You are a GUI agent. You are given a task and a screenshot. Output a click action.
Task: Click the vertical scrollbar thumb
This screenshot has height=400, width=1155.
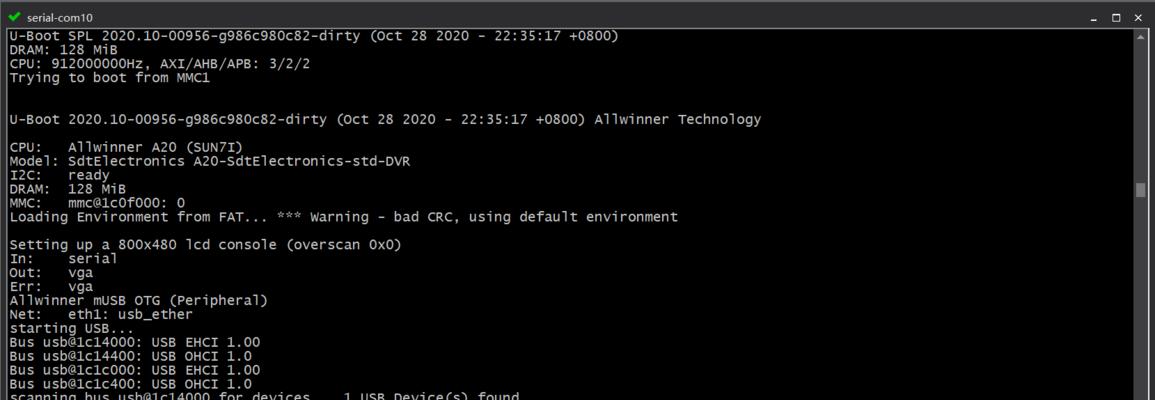pos(1140,190)
